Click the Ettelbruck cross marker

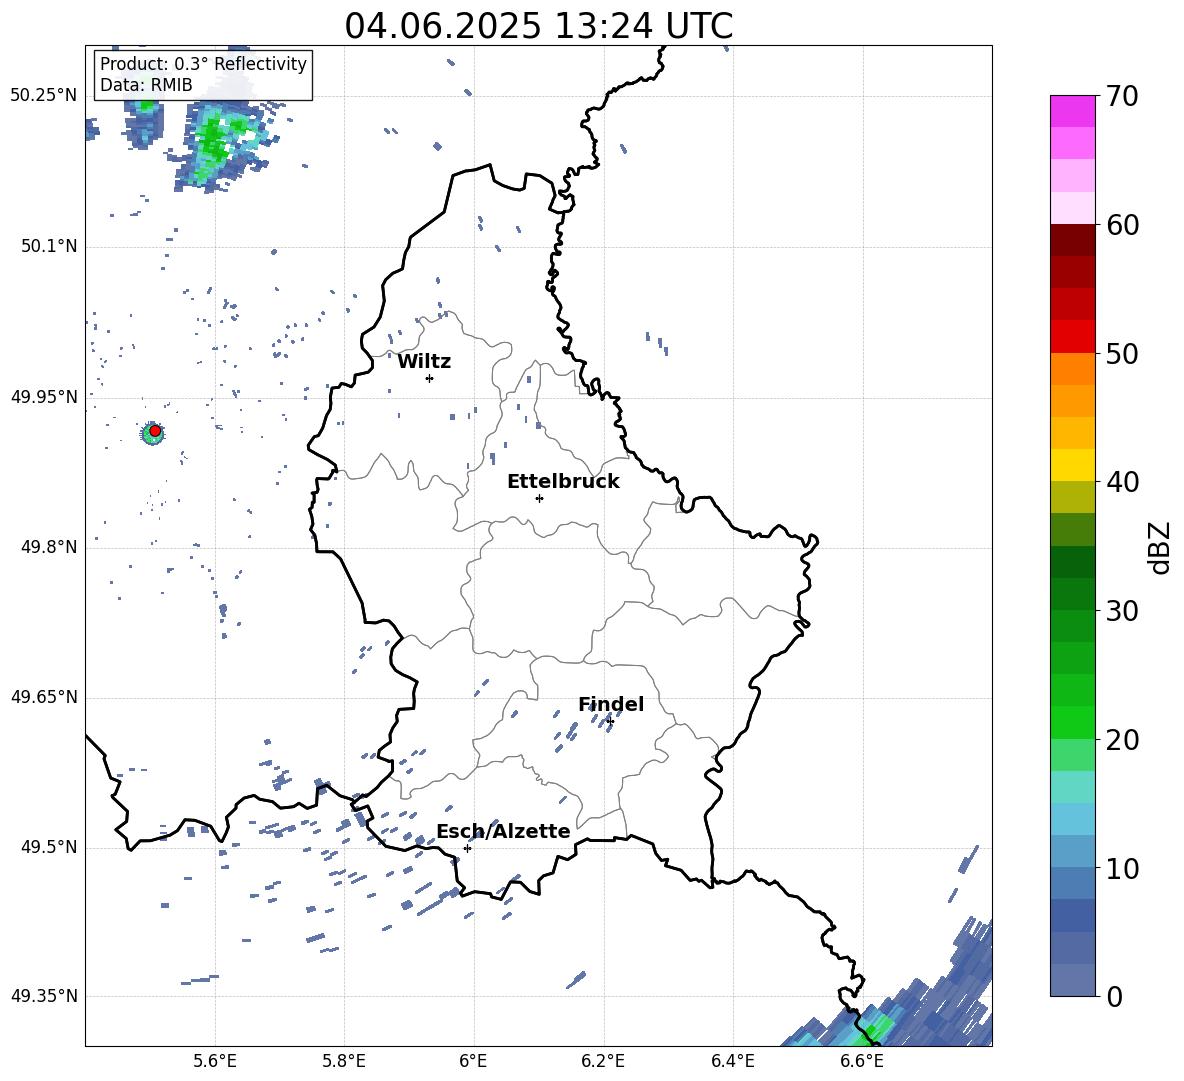pyautogui.click(x=539, y=498)
